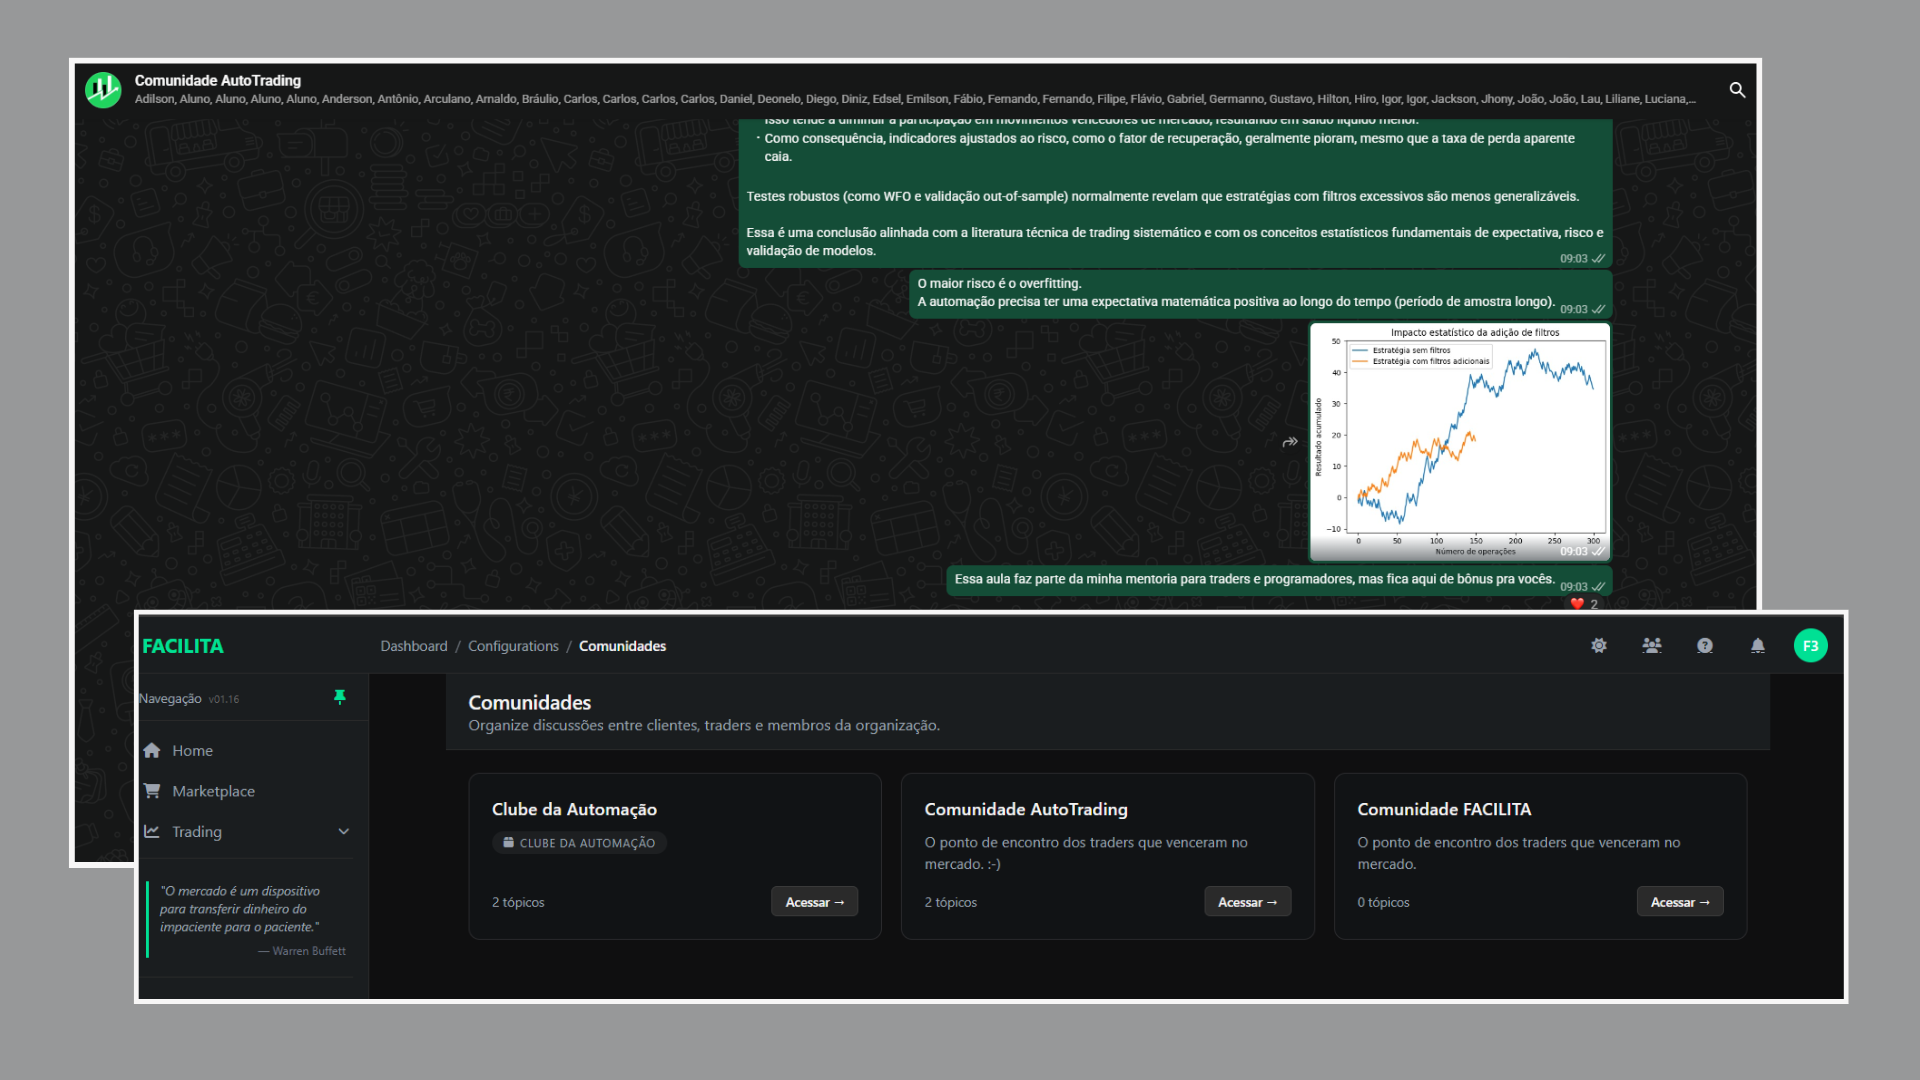The image size is (1920, 1080).
Task: Click the help question mark icon
Action: tap(1705, 646)
